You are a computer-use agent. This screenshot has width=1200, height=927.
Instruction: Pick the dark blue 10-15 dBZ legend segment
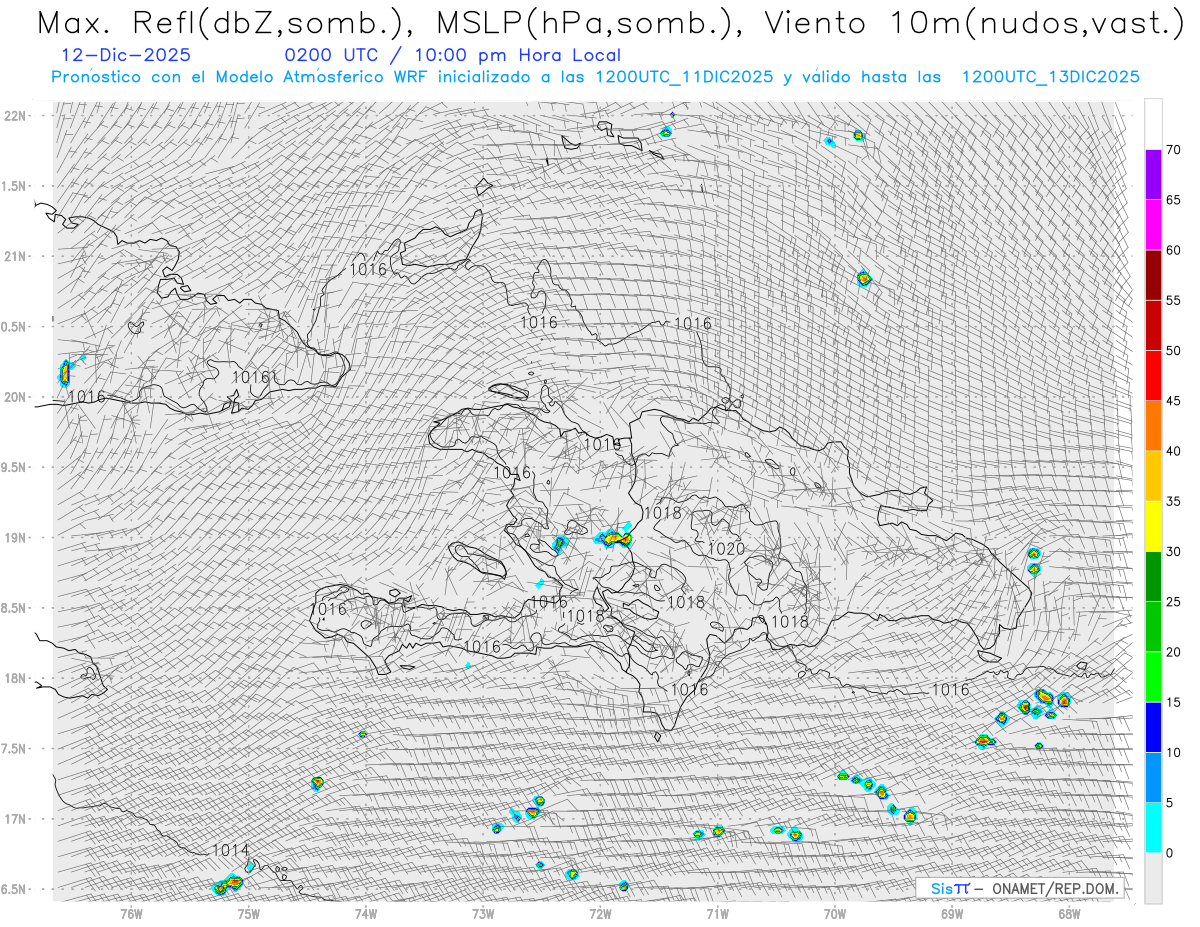pyautogui.click(x=1153, y=727)
